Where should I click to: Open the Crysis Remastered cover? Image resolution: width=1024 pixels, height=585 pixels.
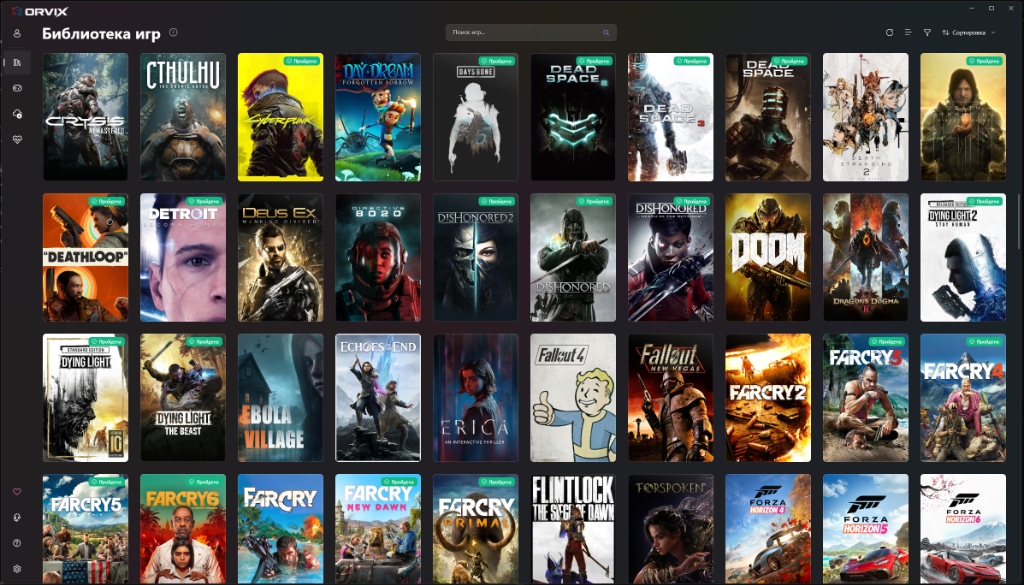pos(86,117)
